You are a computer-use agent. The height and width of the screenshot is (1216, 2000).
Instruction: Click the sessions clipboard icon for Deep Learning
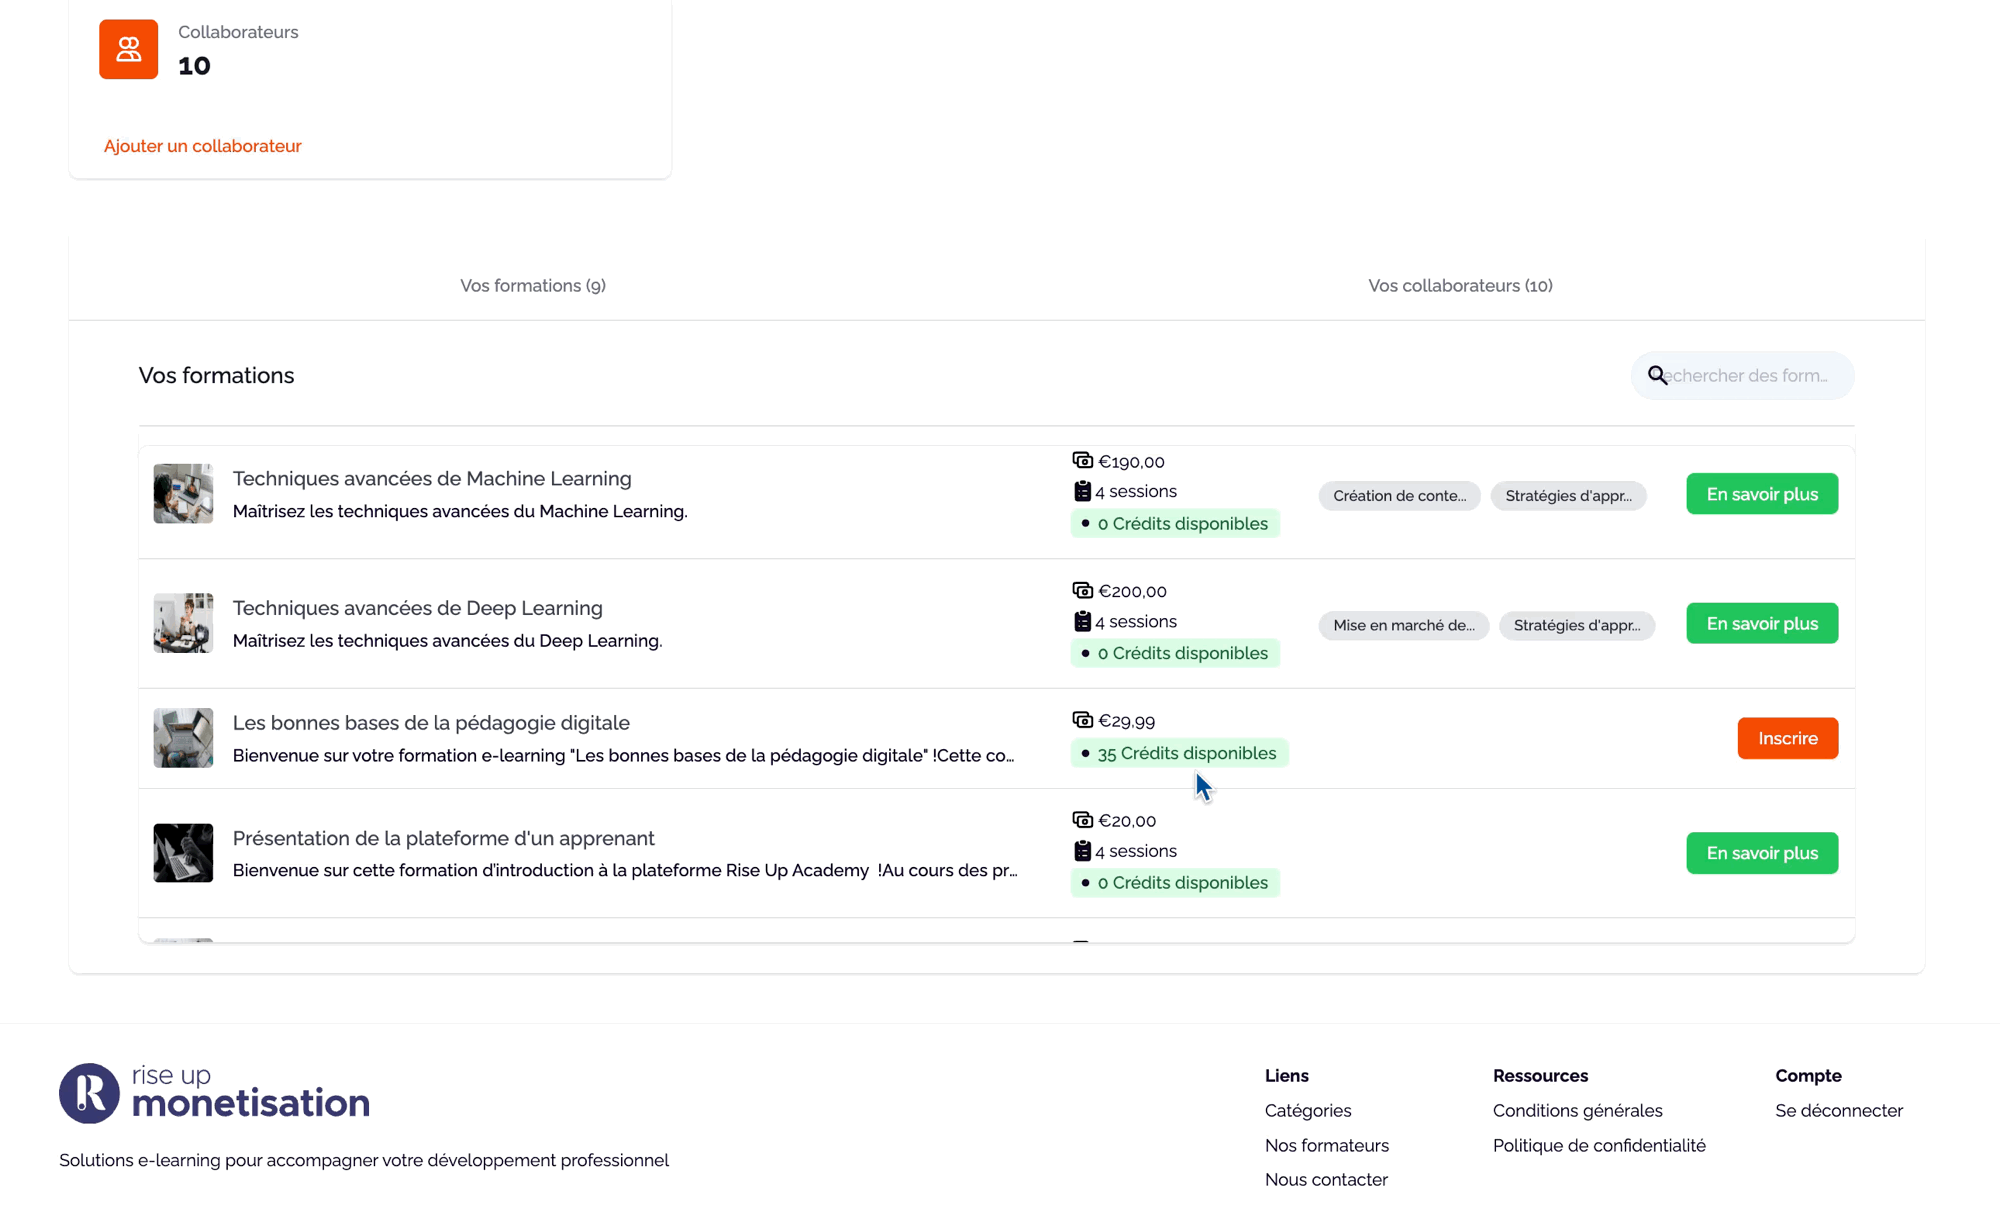pos(1082,621)
